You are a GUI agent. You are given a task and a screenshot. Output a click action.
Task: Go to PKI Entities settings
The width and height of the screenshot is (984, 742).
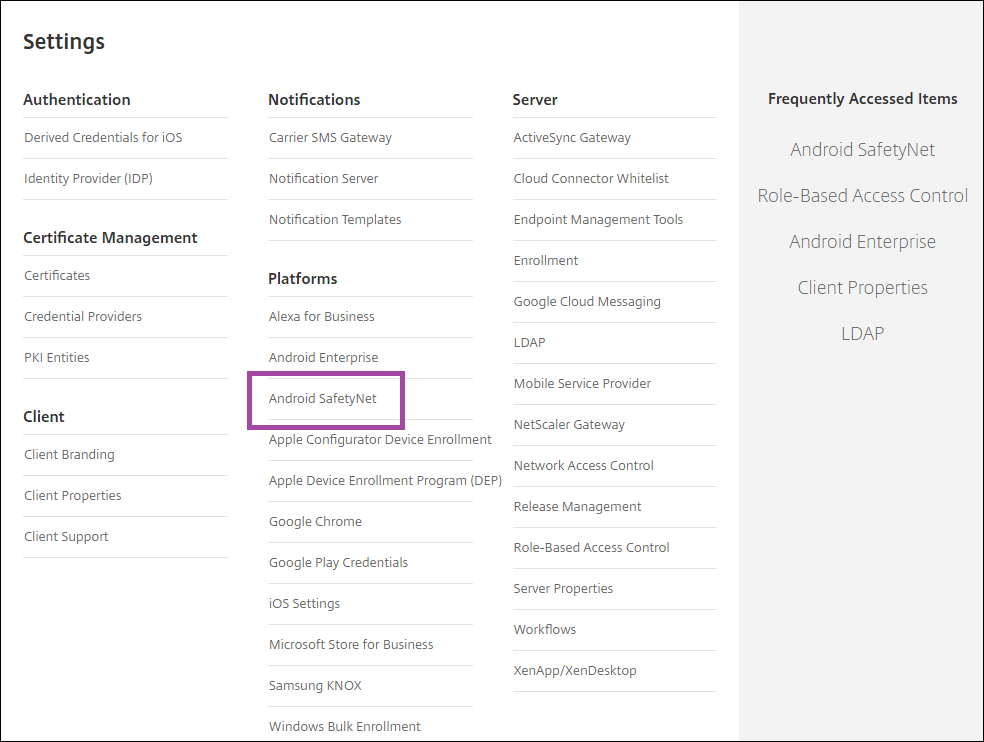point(57,358)
